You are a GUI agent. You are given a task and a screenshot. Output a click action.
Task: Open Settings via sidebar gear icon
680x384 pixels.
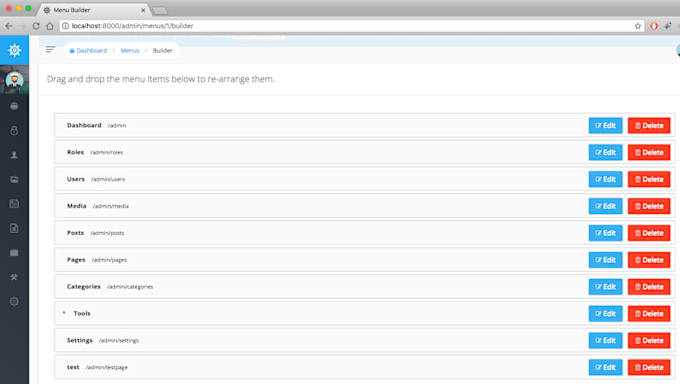14,301
